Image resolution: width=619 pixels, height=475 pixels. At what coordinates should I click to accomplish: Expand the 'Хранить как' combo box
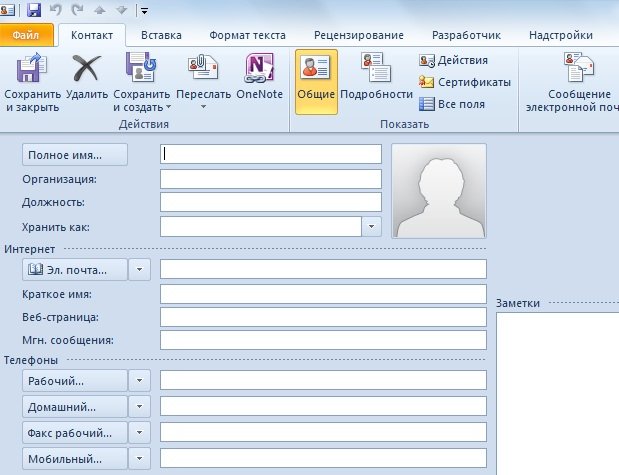point(372,228)
